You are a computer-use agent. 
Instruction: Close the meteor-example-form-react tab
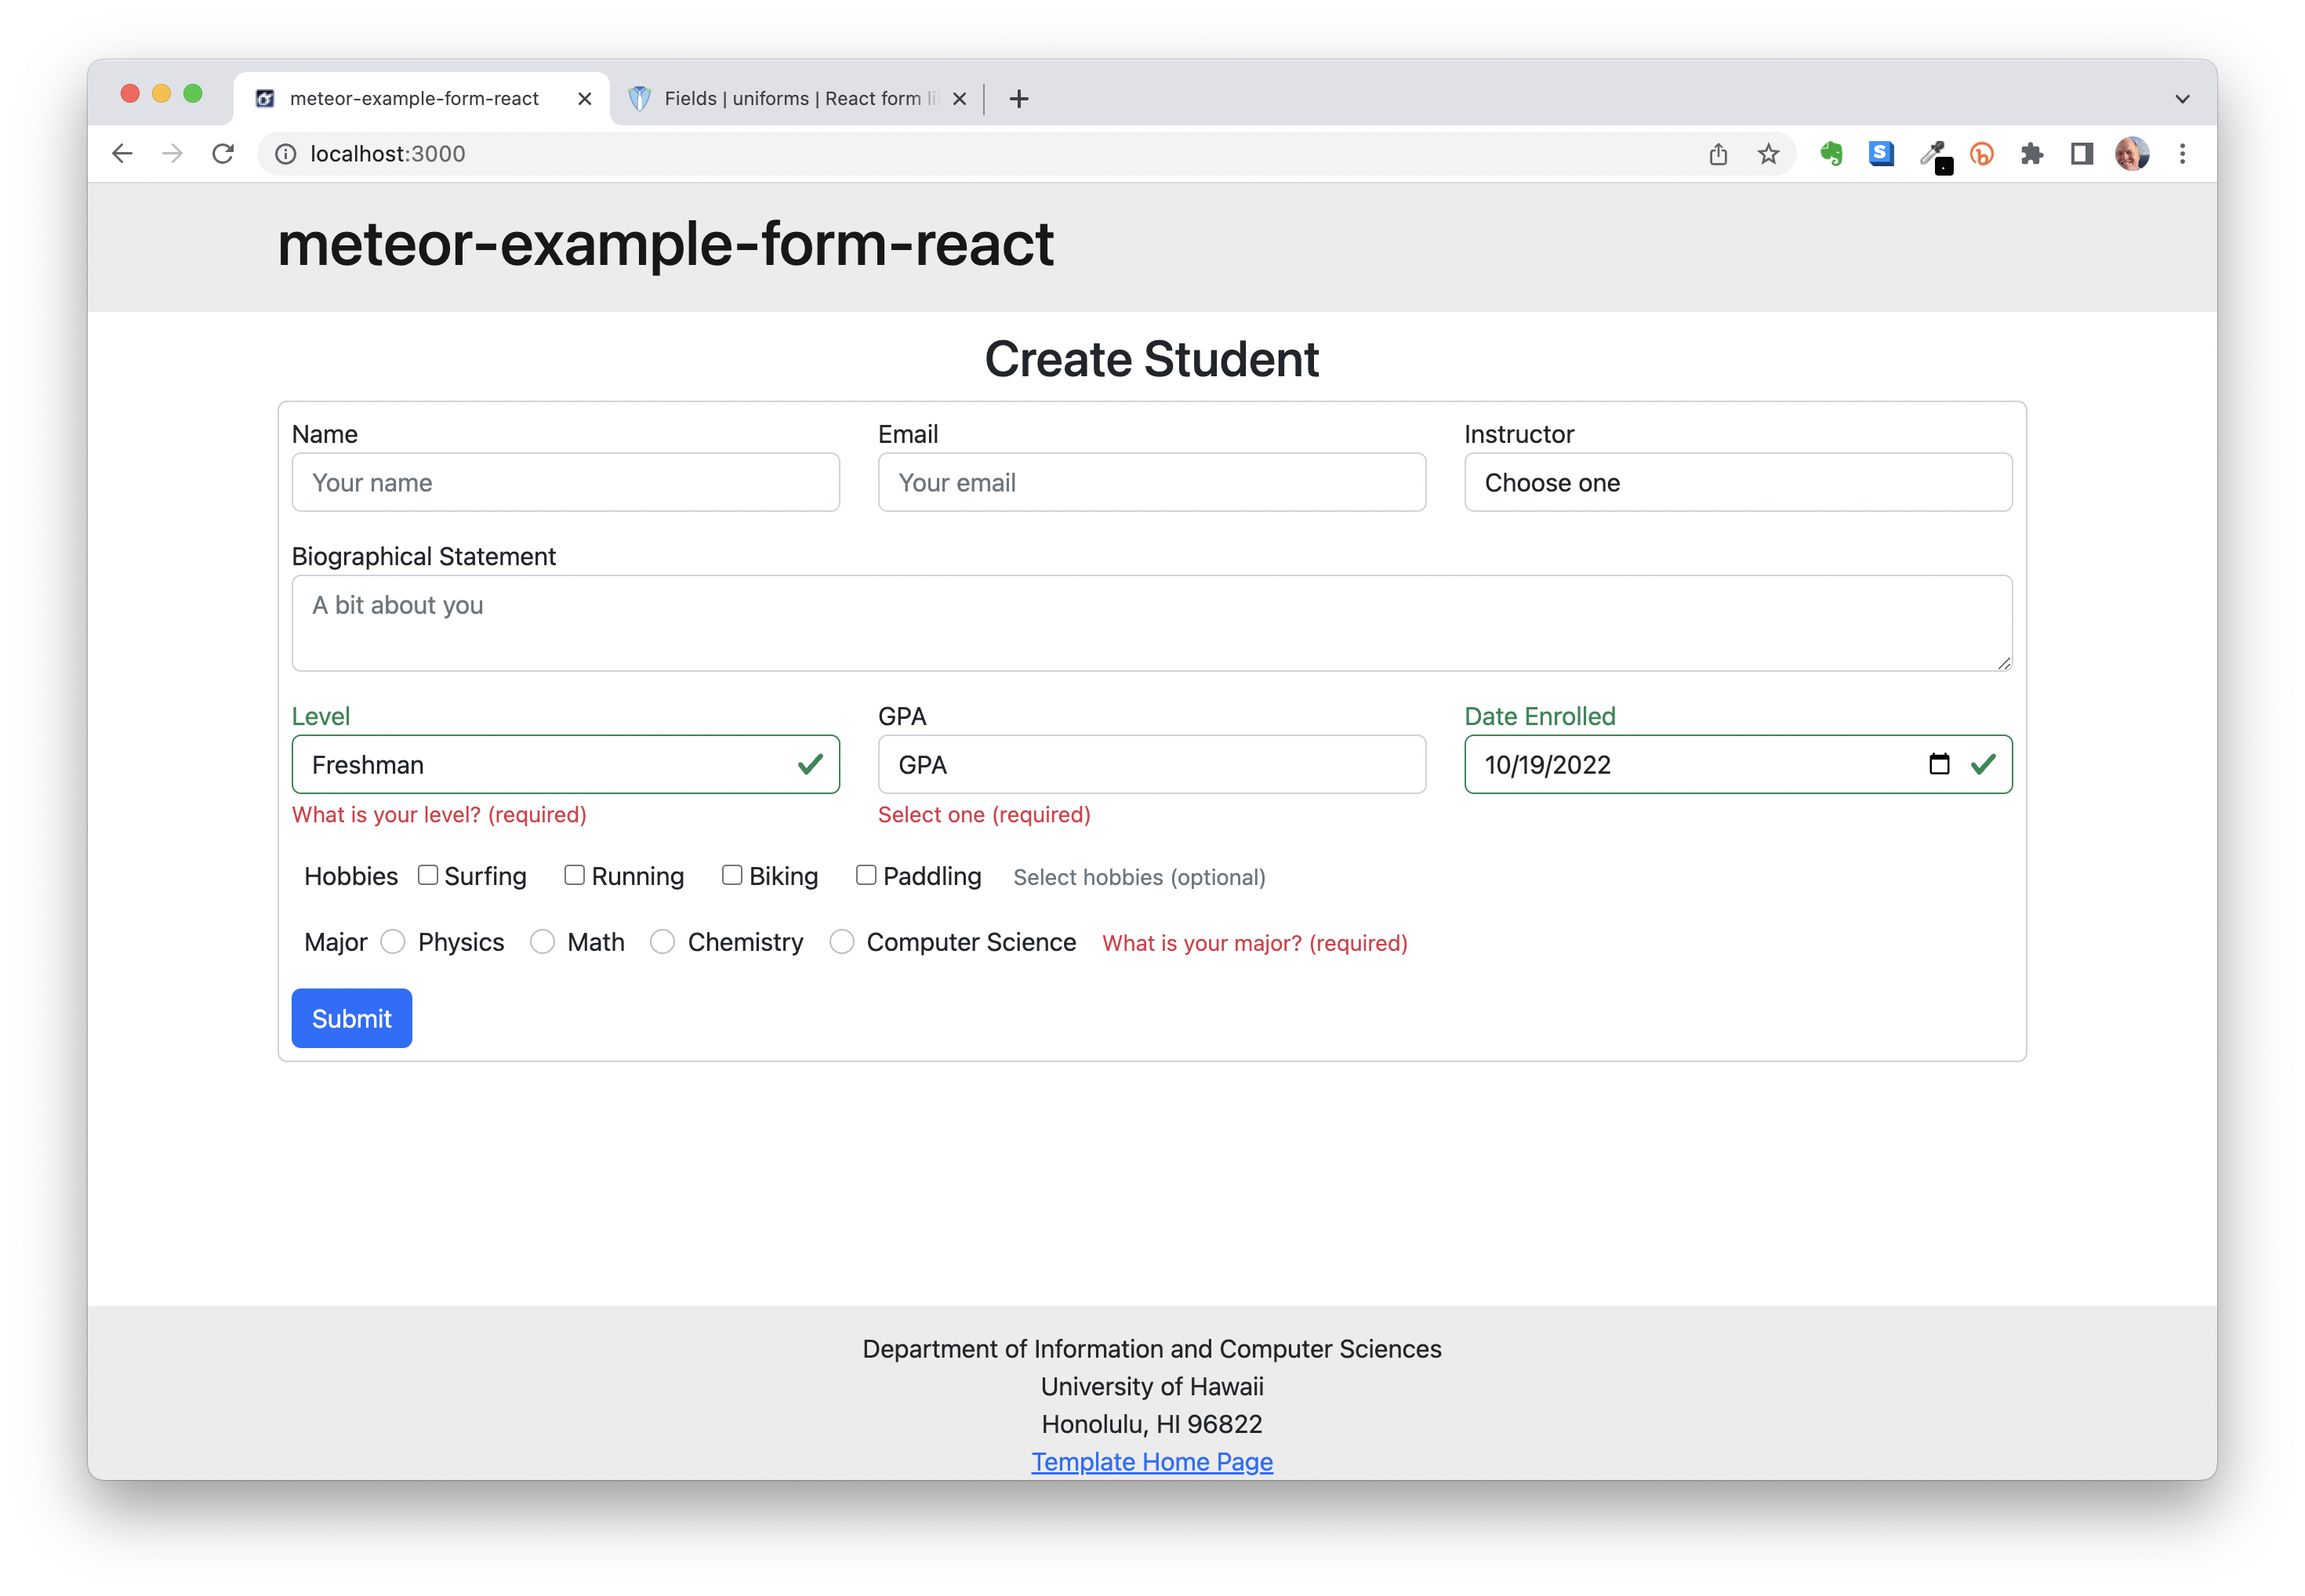tap(585, 99)
